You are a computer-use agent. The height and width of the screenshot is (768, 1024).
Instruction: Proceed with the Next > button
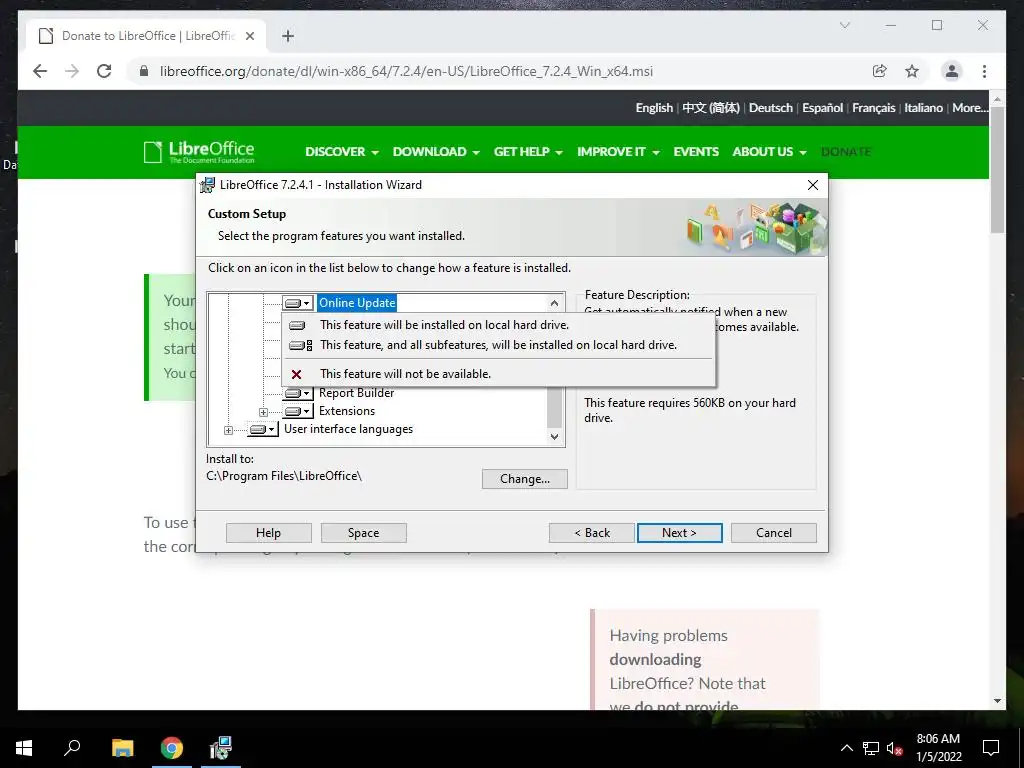click(679, 533)
